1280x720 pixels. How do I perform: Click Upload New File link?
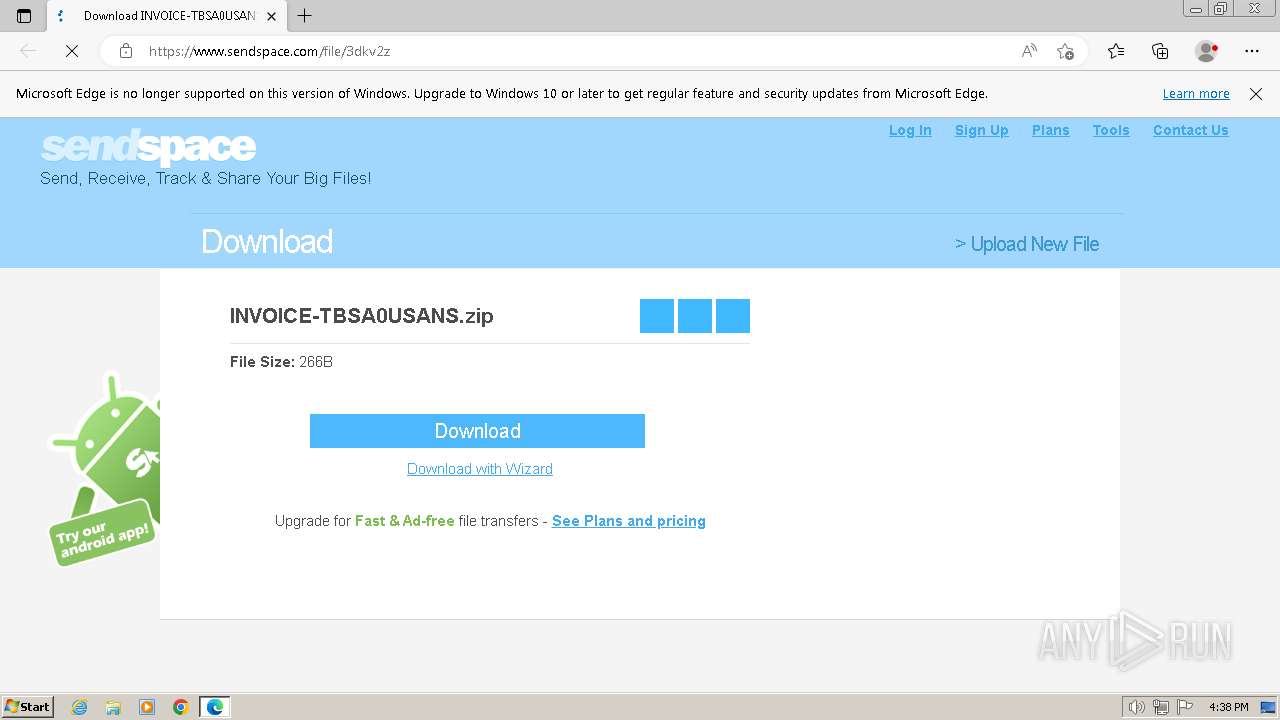[1027, 244]
